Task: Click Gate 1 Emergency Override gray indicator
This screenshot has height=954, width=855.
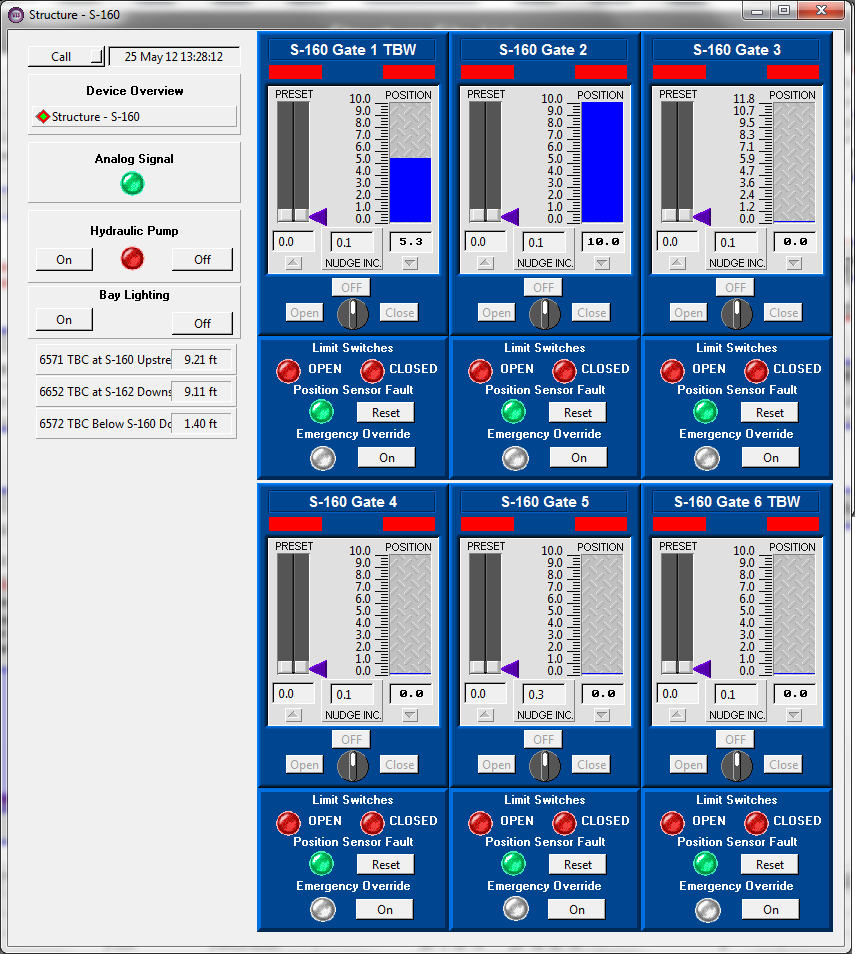Action: 323,458
